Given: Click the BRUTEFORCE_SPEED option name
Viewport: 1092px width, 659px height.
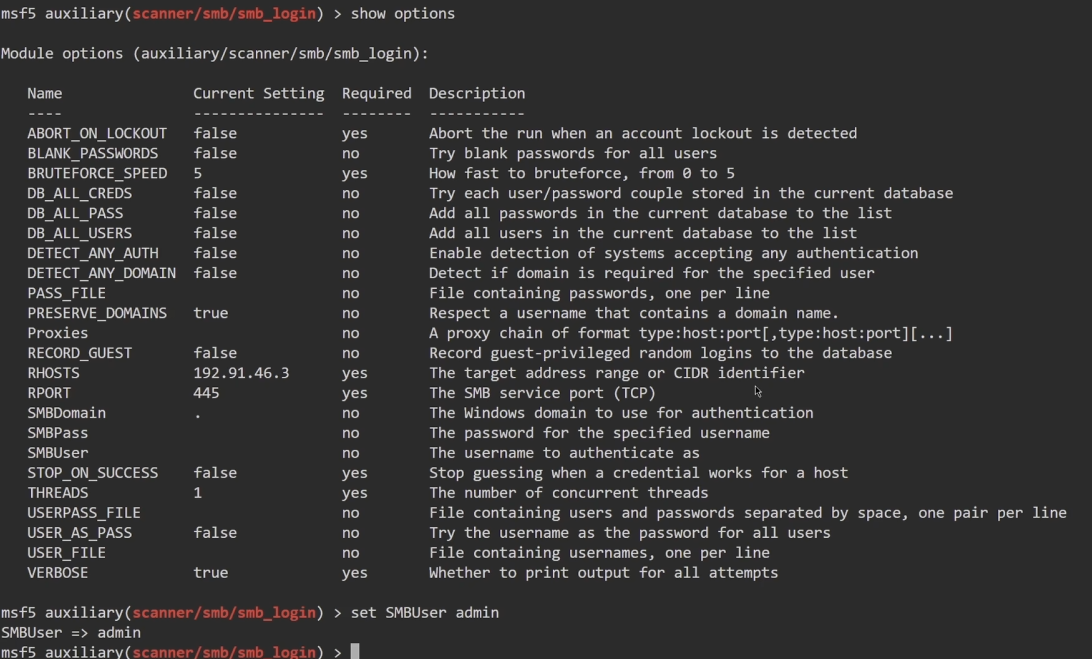Looking at the screenshot, I should [x=97, y=173].
